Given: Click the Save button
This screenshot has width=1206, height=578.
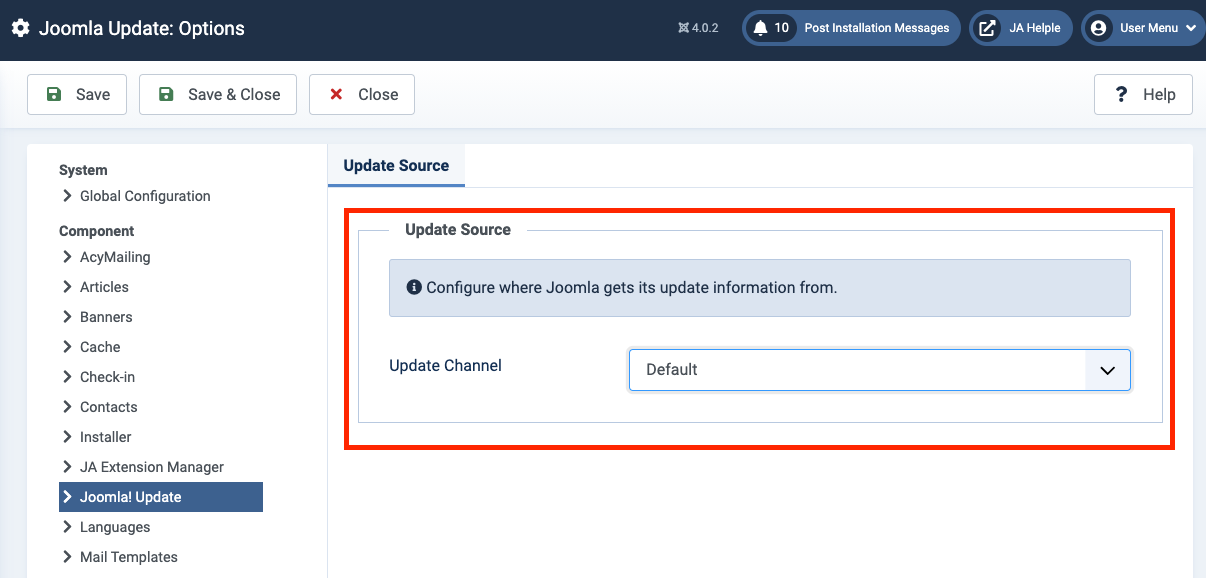Looking at the screenshot, I should (x=77, y=94).
